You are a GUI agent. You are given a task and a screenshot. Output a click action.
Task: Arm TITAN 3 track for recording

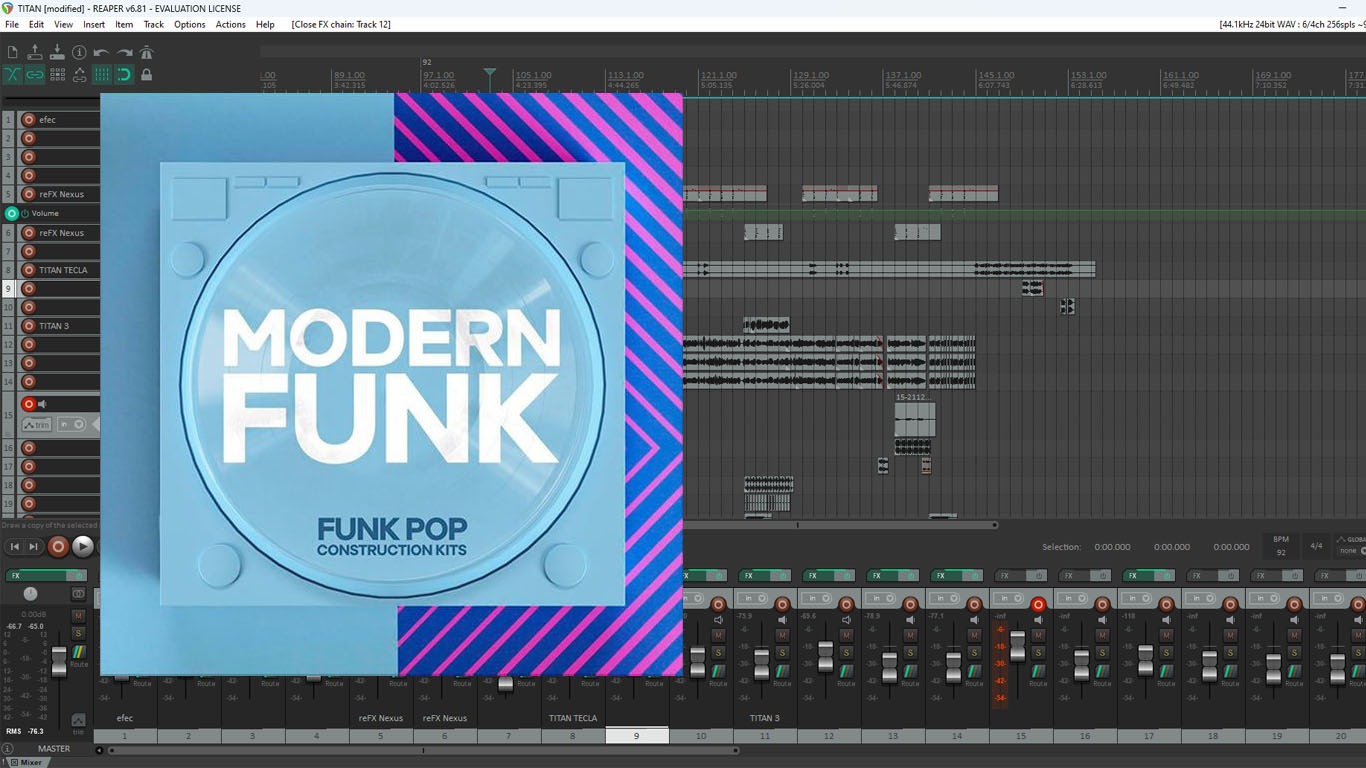[x=28, y=326]
